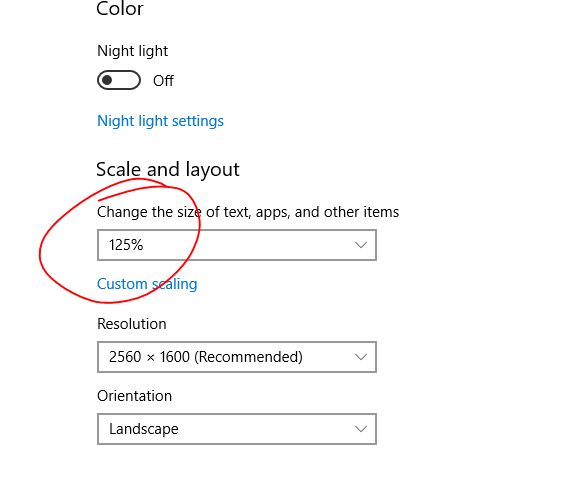The image size is (570, 479).
Task: Click the 'Change the size of text' label
Action: (248, 212)
